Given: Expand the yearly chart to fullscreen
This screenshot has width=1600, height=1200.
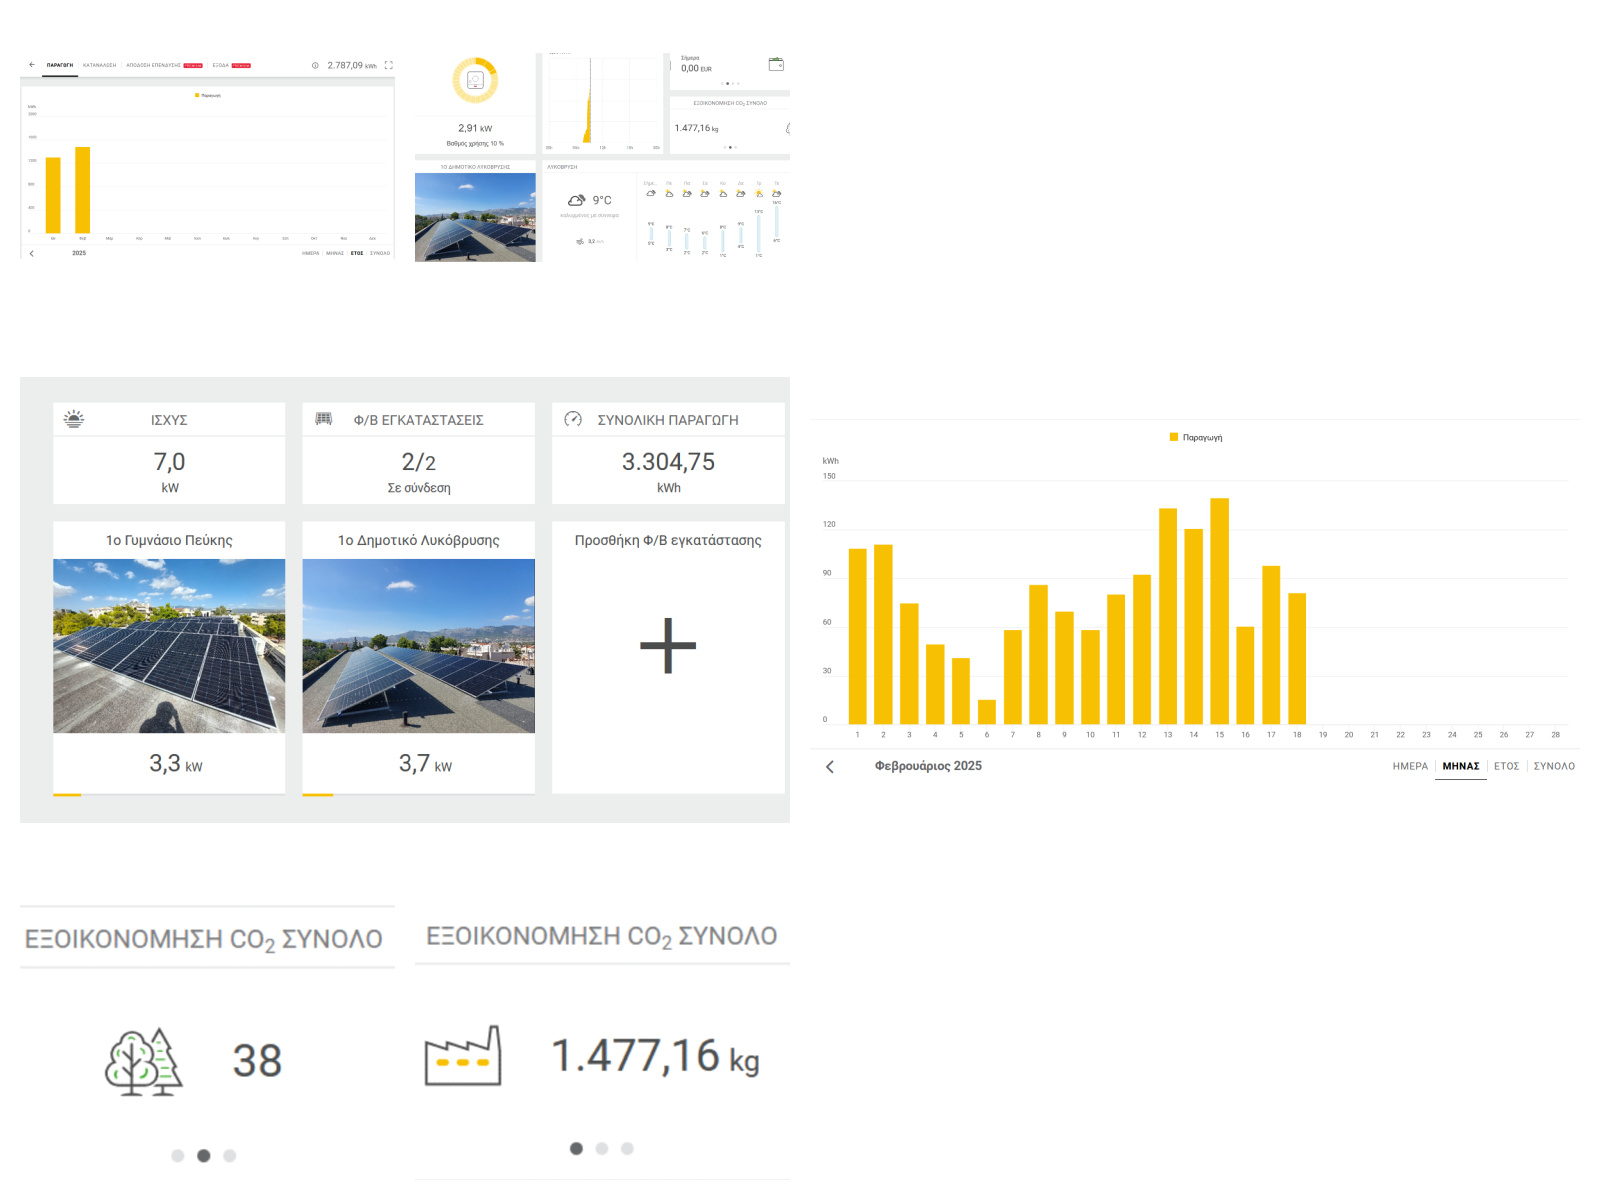Looking at the screenshot, I should [x=389, y=66].
